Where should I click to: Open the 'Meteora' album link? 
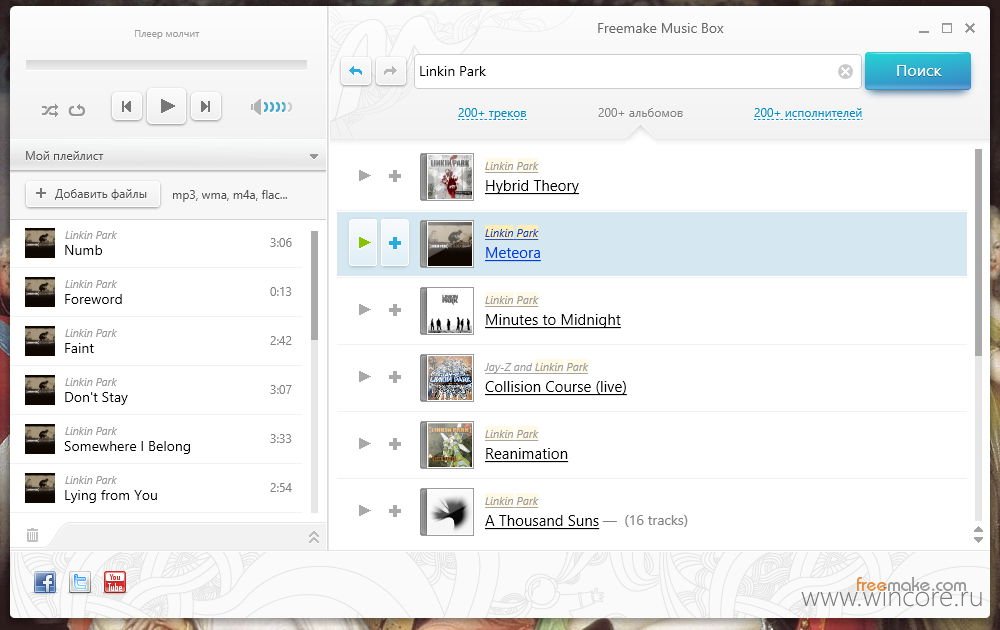click(x=513, y=253)
